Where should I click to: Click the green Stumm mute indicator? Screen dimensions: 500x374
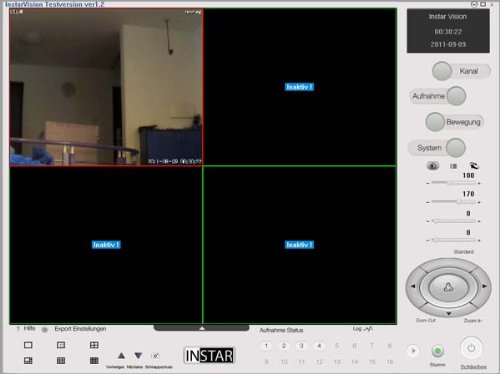tap(438, 351)
